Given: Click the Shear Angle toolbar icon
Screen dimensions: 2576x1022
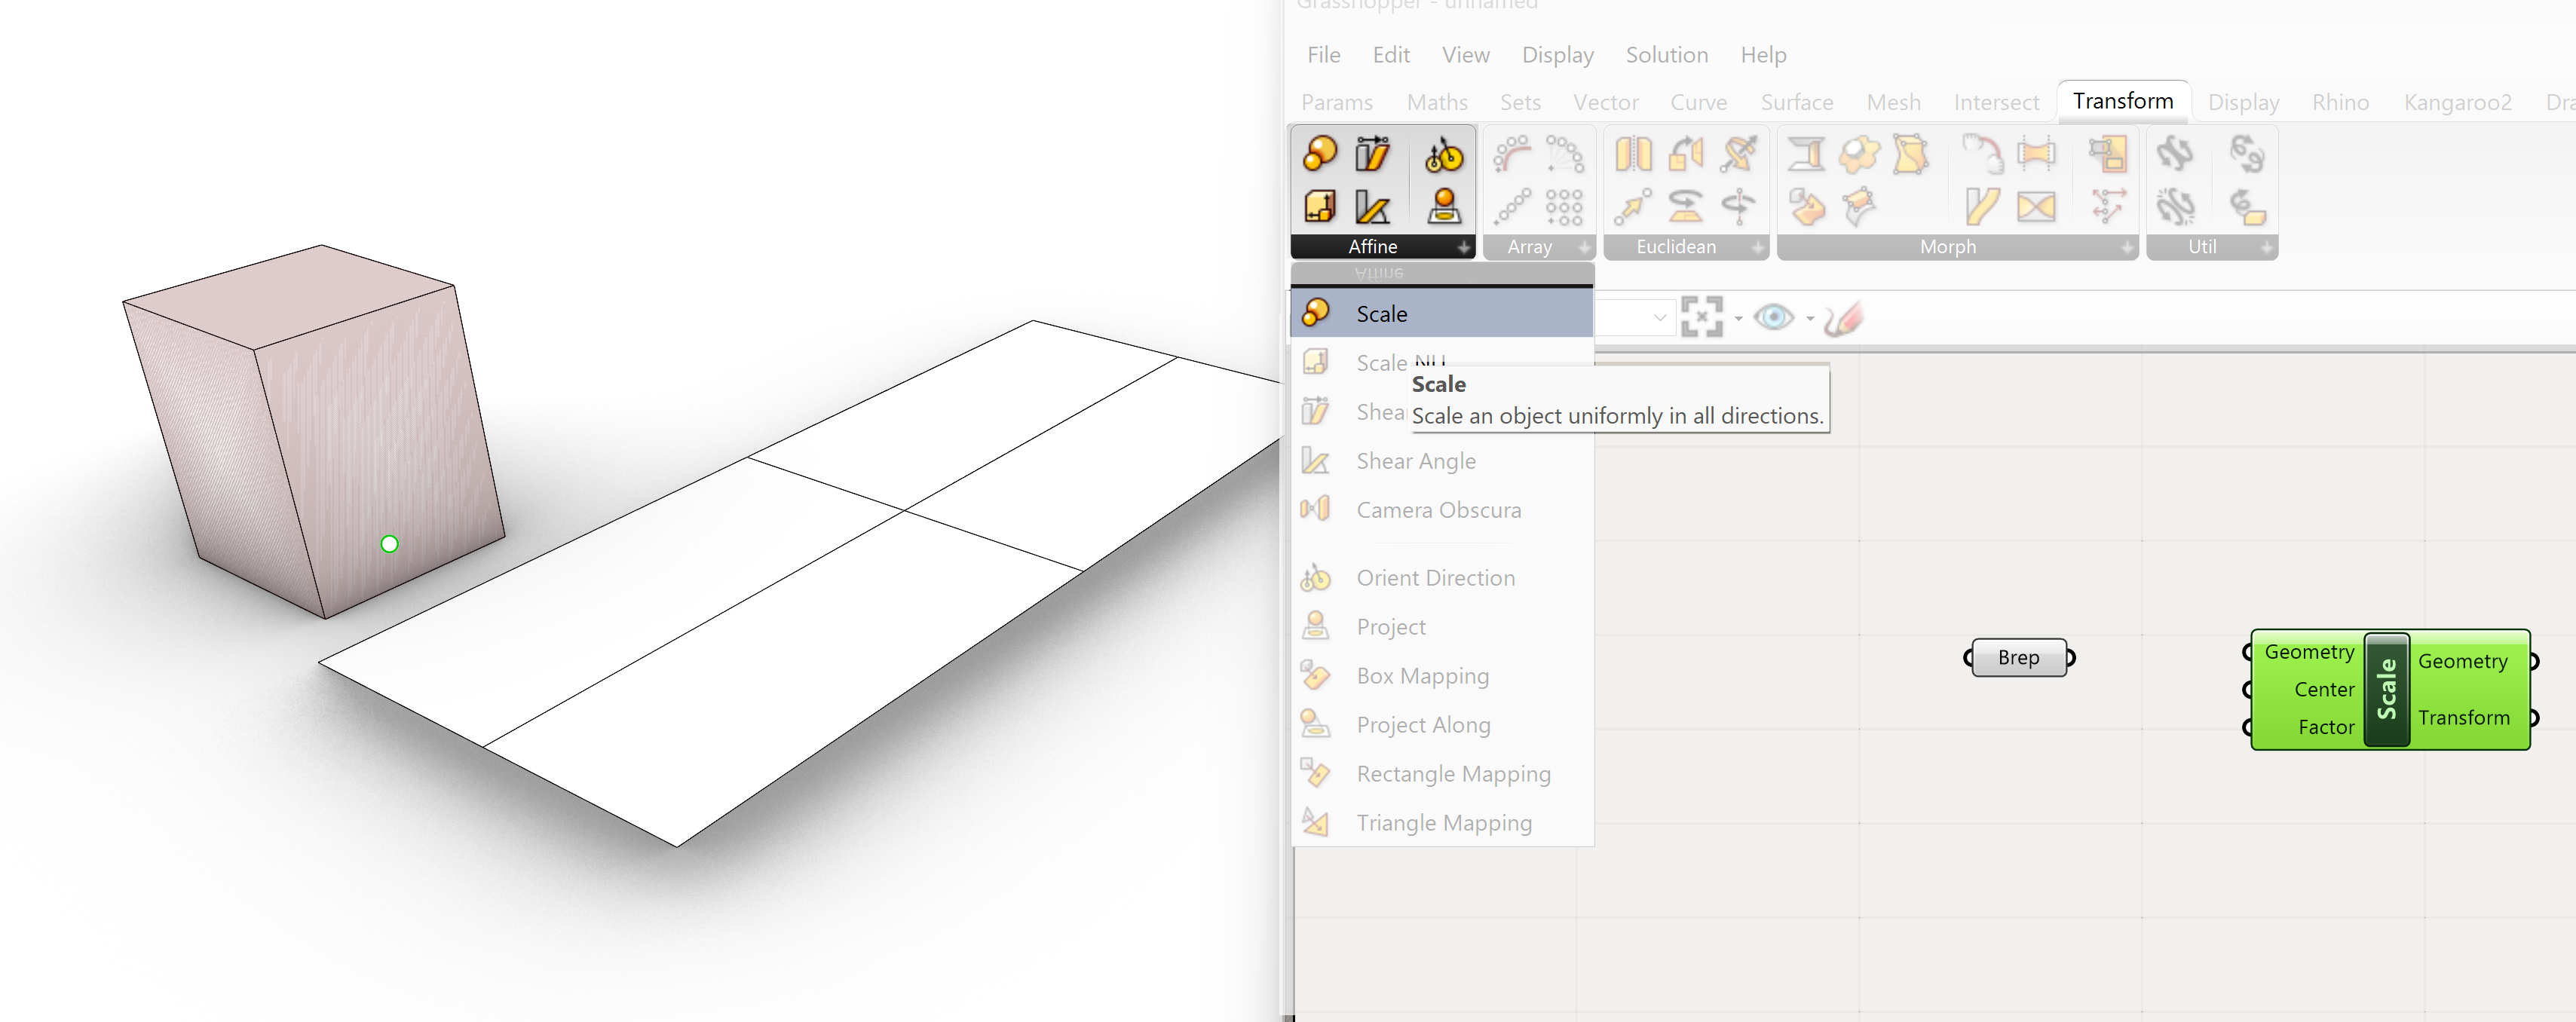Looking at the screenshot, I should pyautogui.click(x=1372, y=207).
